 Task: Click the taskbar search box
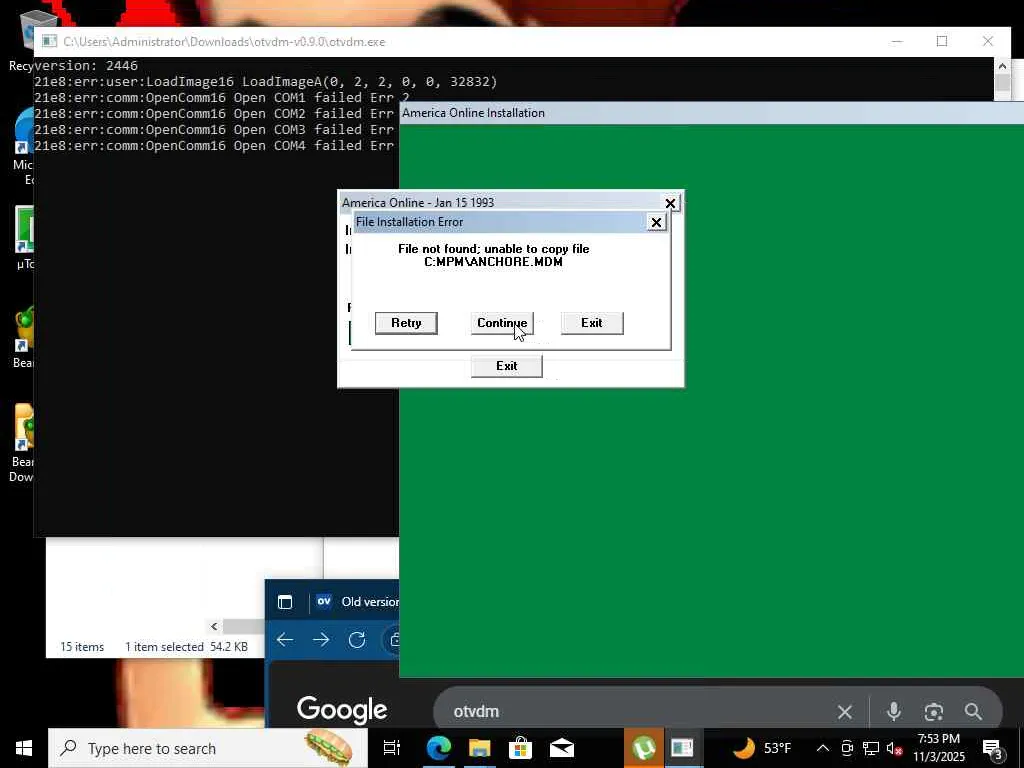[x=206, y=748]
